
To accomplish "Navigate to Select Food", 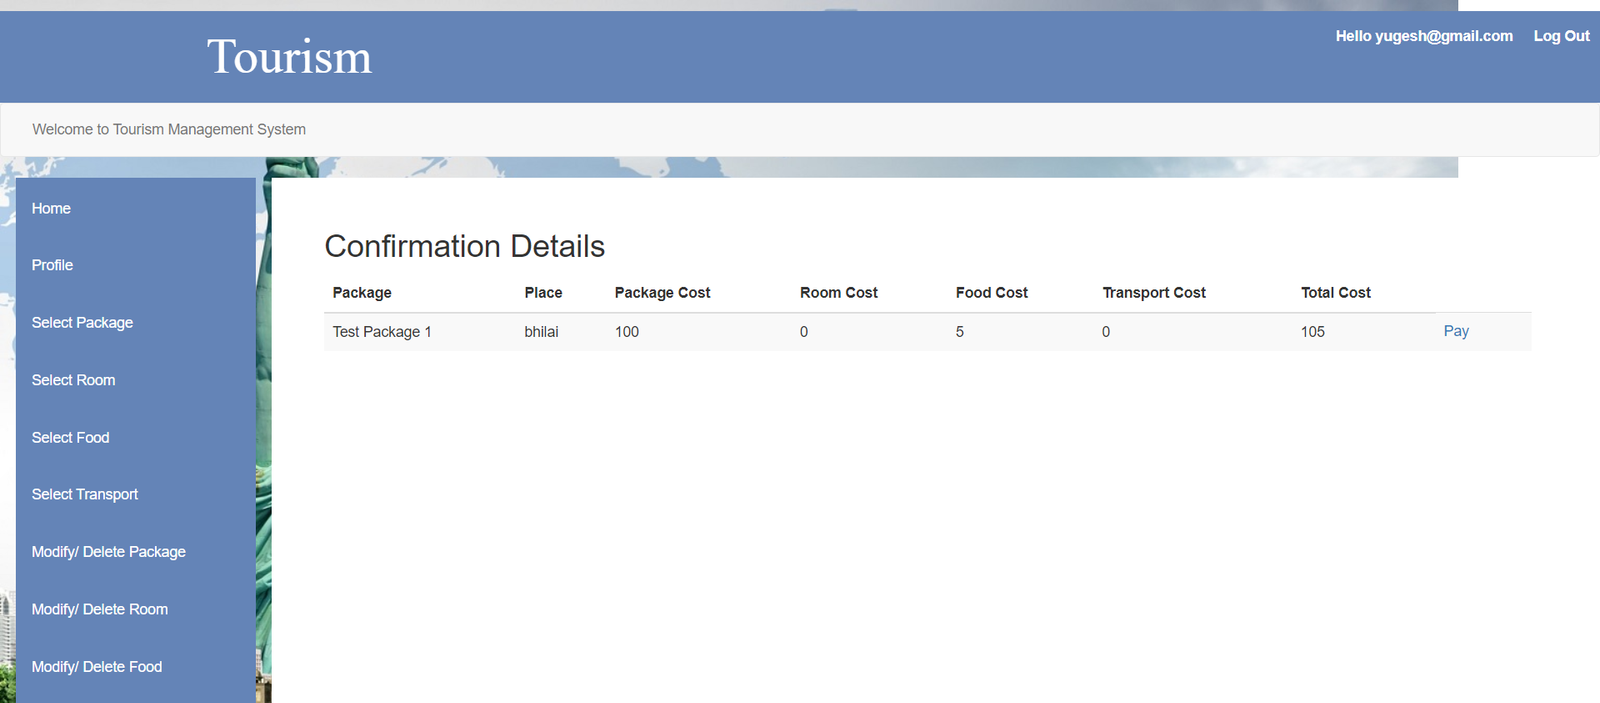I will (x=70, y=437).
